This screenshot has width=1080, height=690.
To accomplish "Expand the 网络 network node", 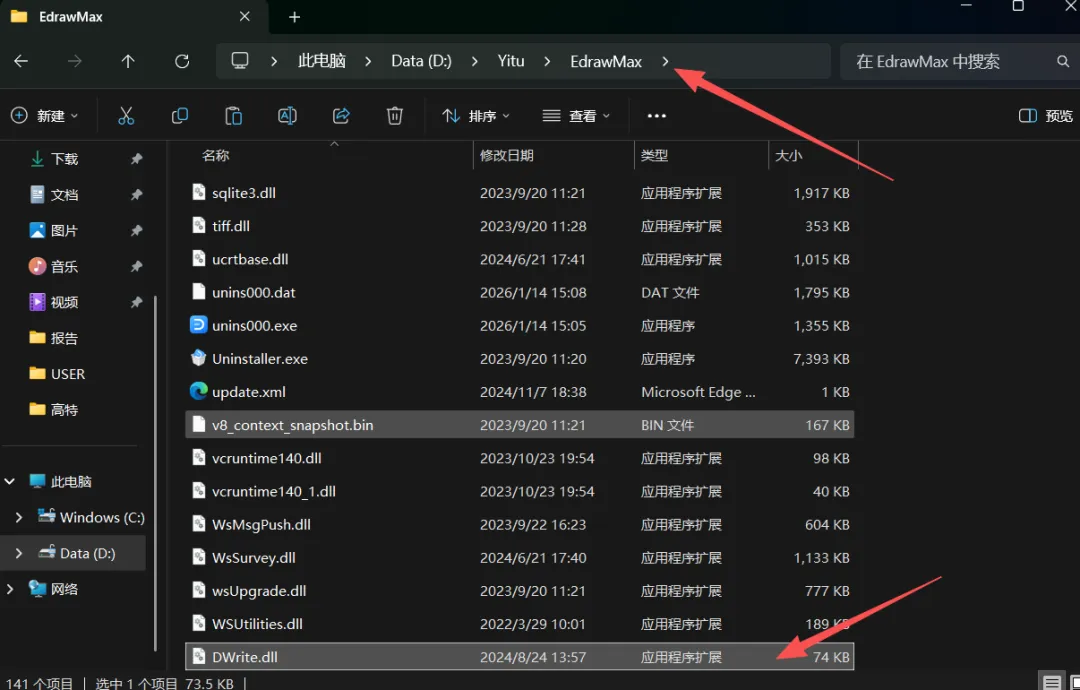I will pos(10,589).
